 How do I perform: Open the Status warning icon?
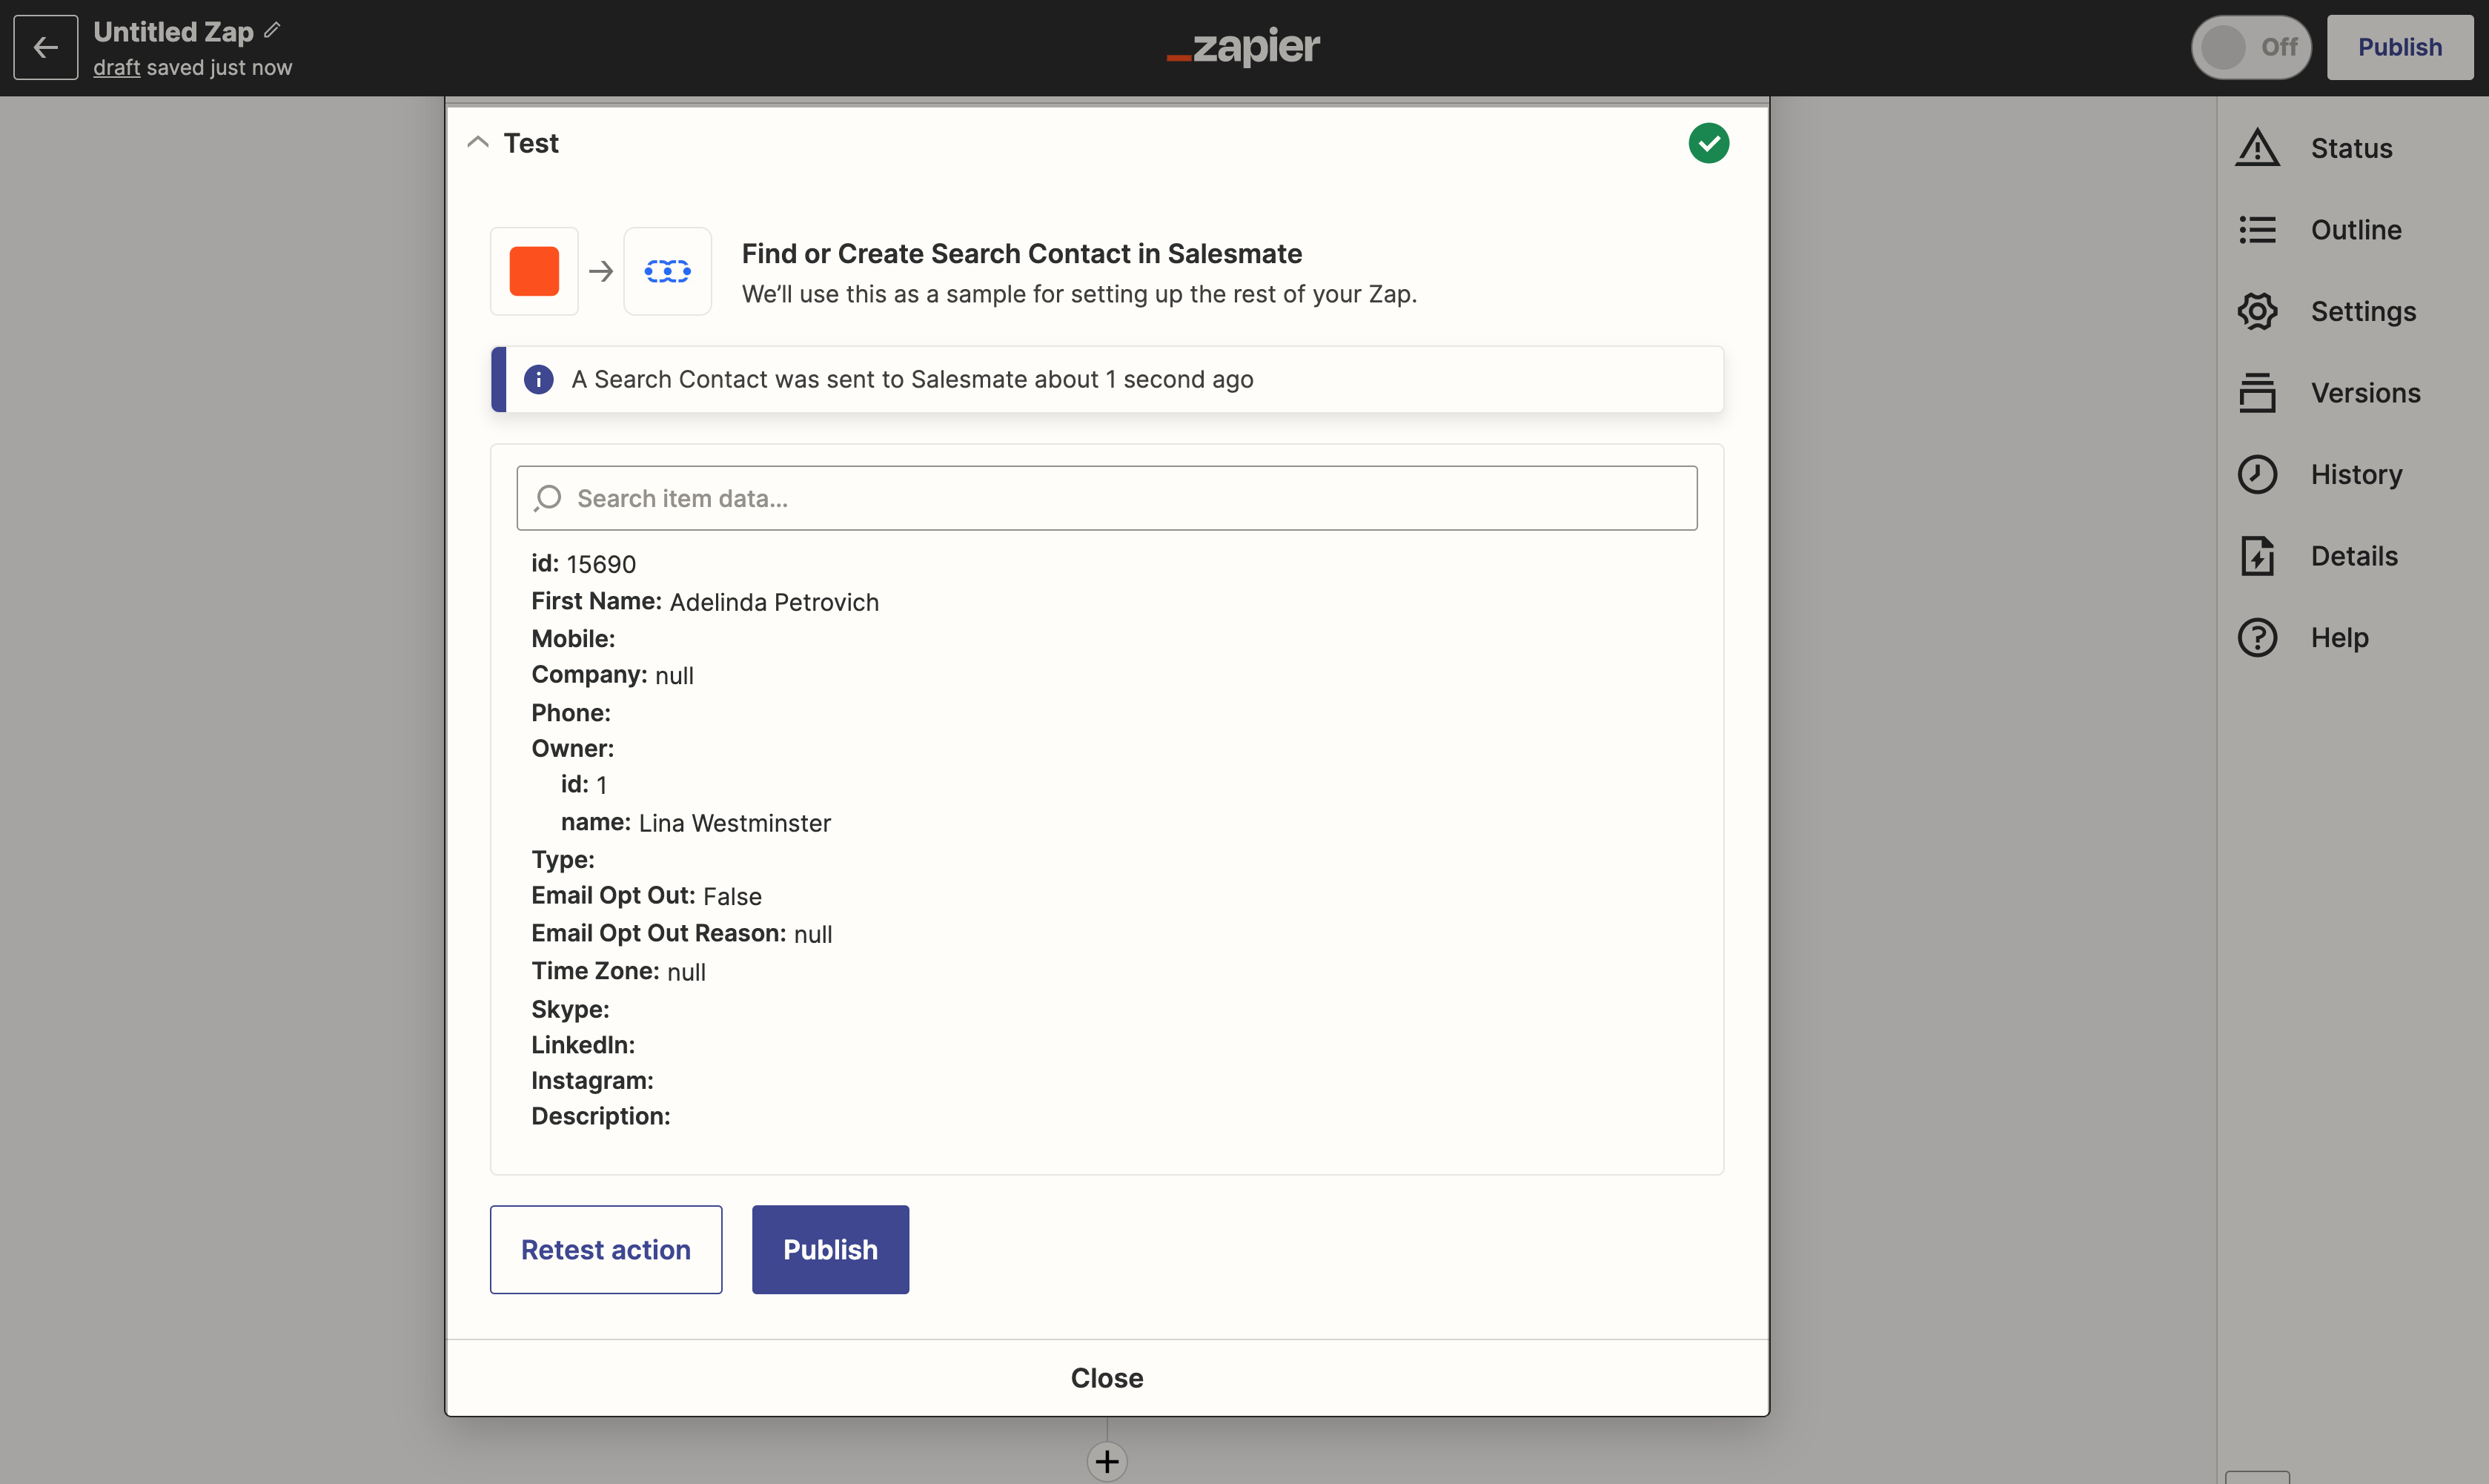pos(2257,148)
